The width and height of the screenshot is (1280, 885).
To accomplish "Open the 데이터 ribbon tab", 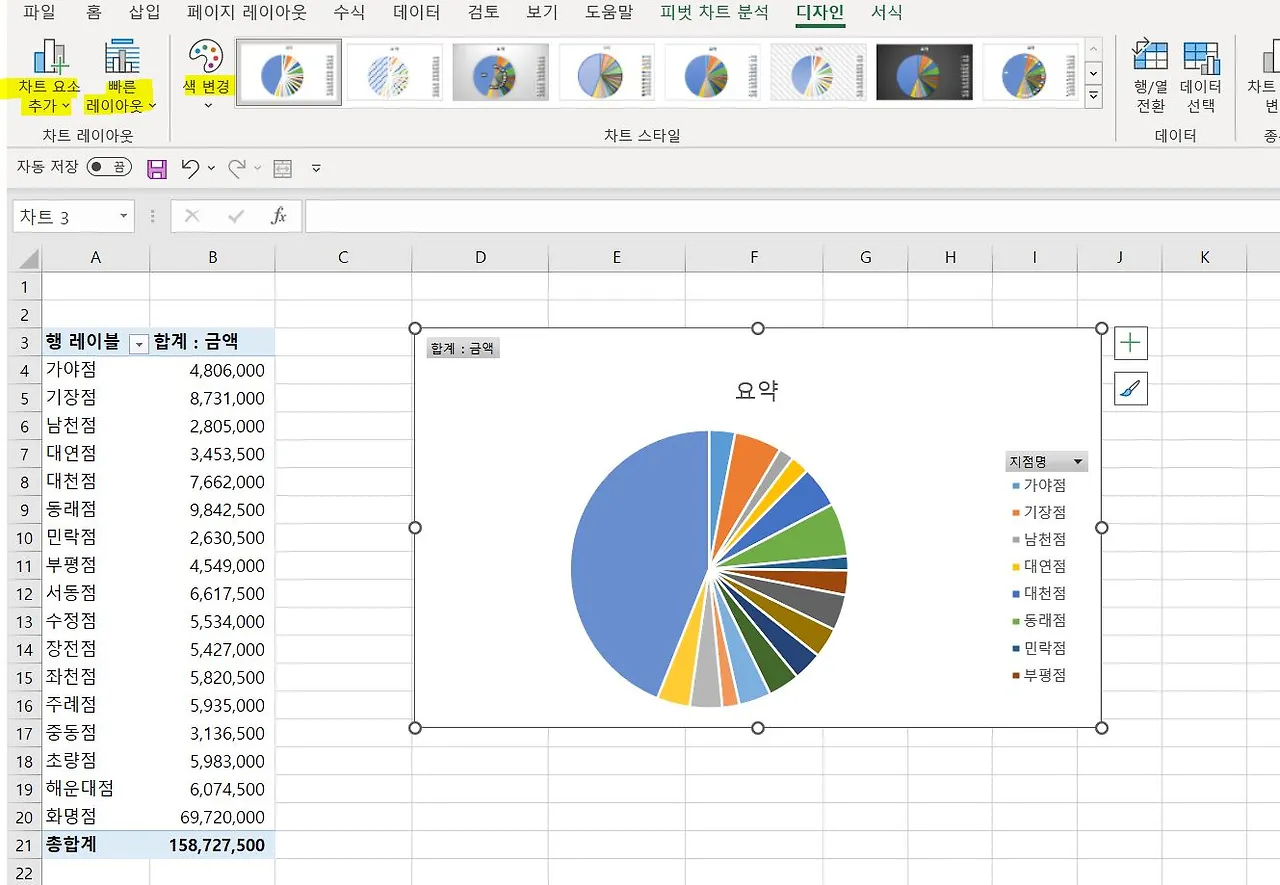I will click(x=417, y=13).
